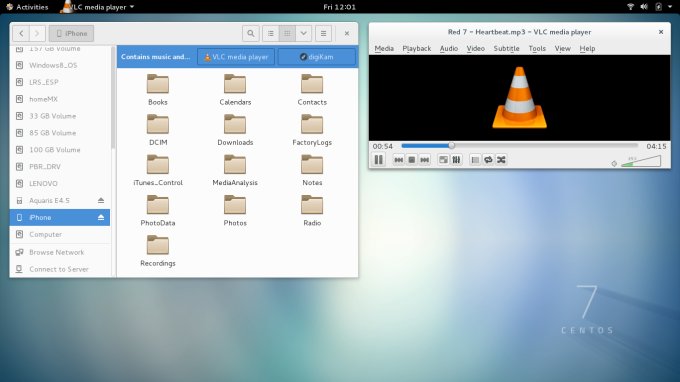Open the Subtitle menu in VLC

[506, 49]
